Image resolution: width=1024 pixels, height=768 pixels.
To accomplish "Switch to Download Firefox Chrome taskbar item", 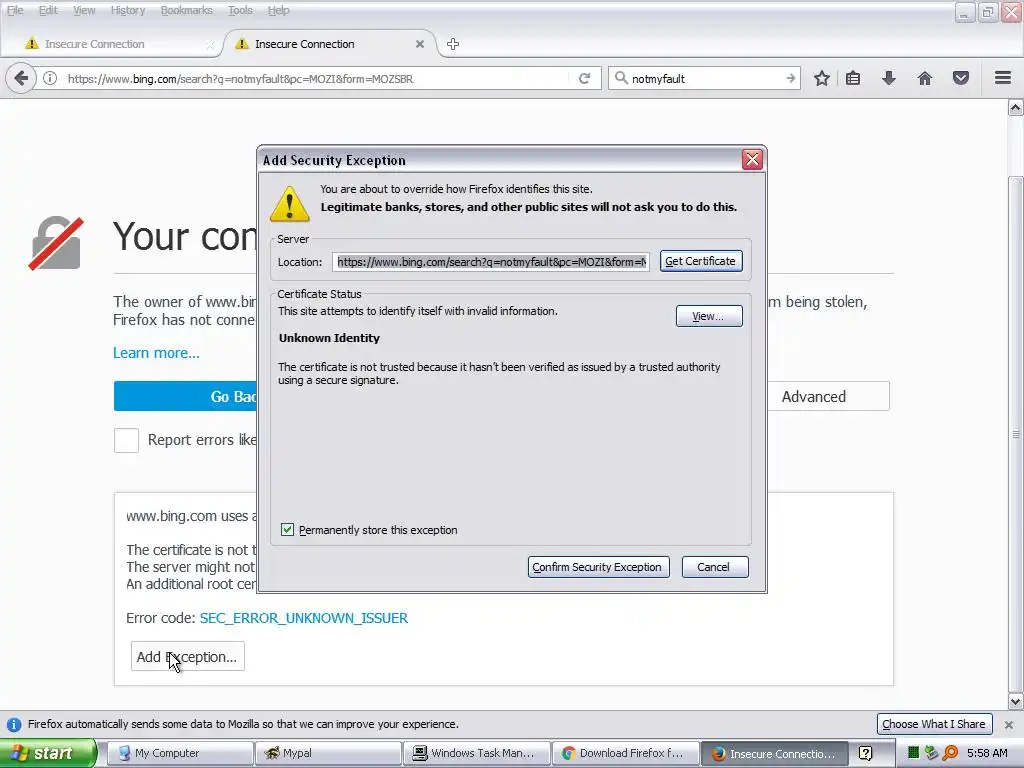I will coord(625,753).
